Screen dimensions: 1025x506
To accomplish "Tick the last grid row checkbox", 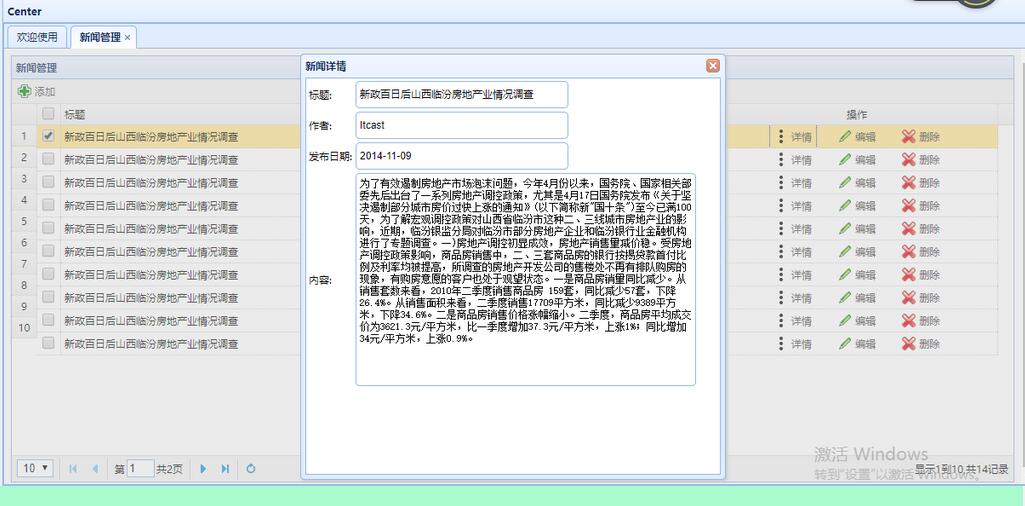I will click(48, 343).
